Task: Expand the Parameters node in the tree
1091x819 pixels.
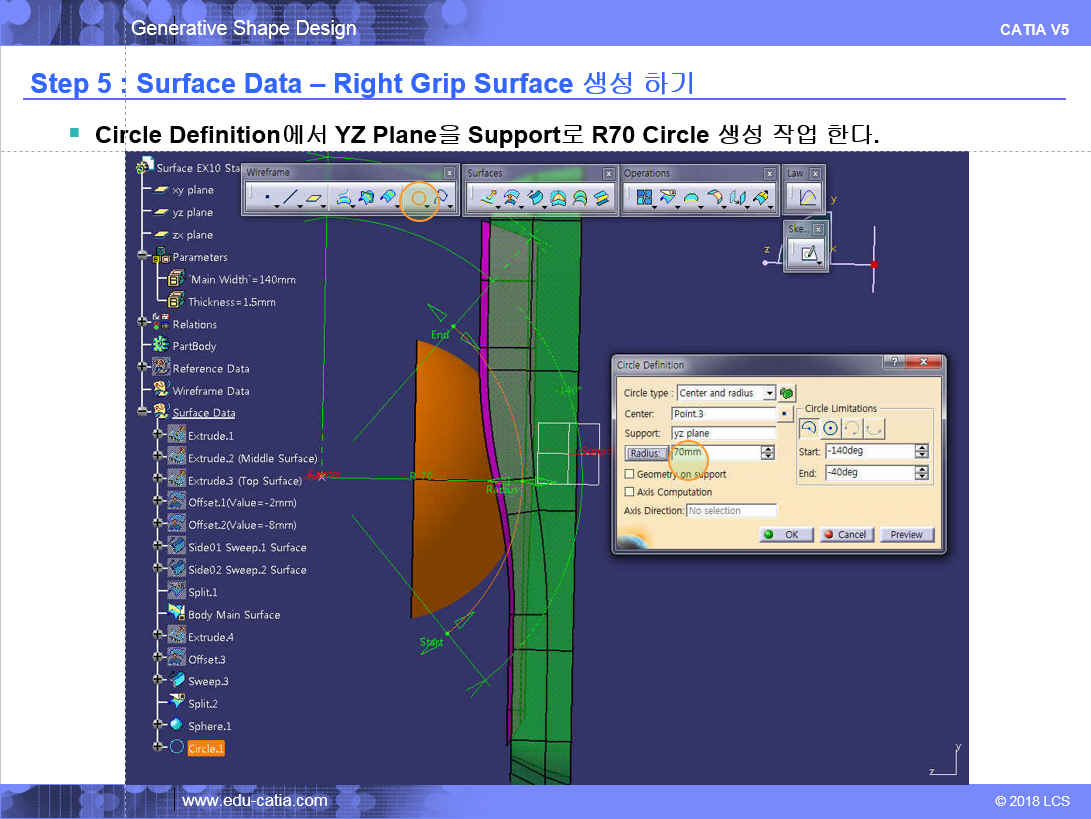Action: click(144, 257)
